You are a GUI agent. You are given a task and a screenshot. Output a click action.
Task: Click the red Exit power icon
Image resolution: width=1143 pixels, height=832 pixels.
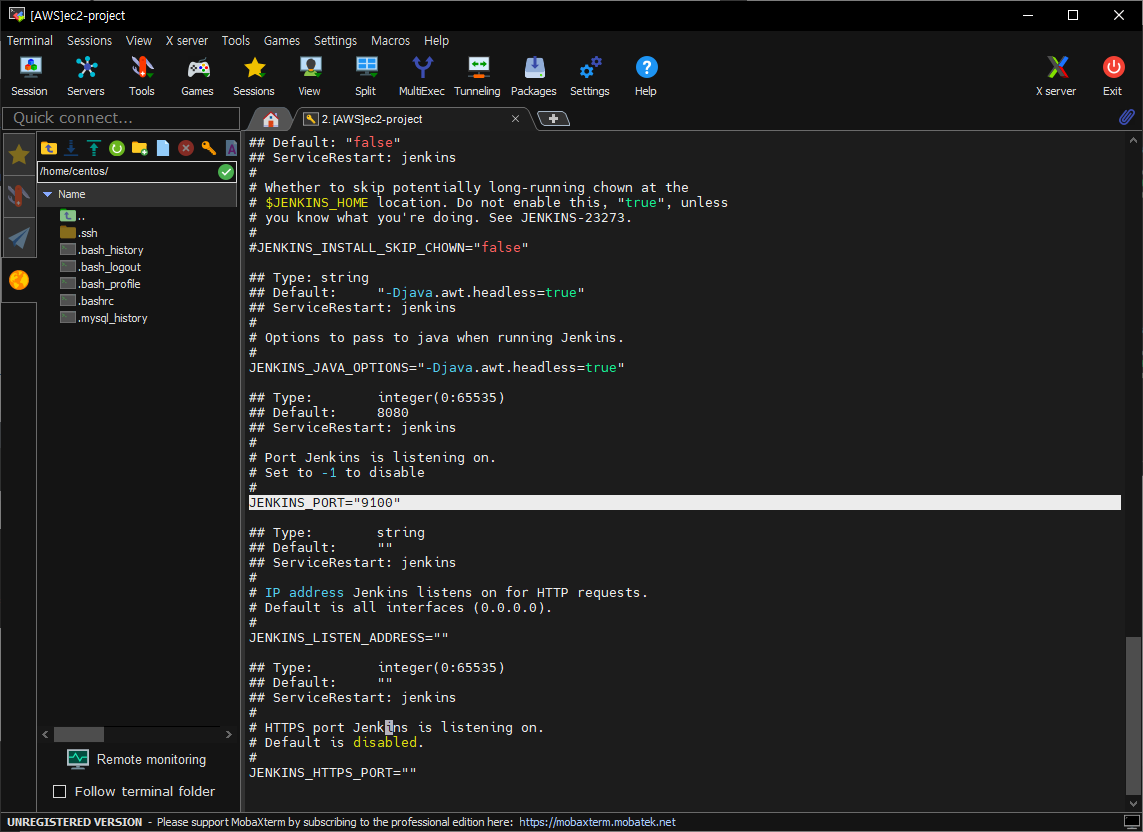click(1112, 76)
